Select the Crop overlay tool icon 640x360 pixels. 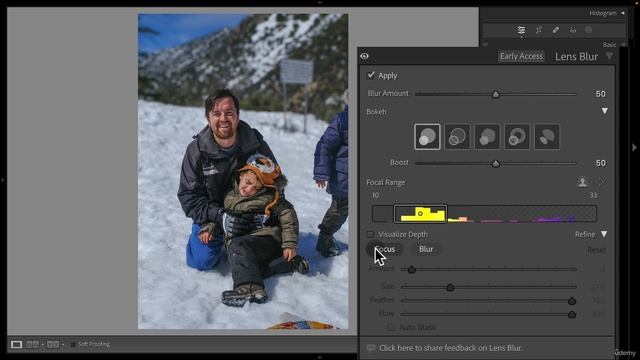[x=539, y=30]
